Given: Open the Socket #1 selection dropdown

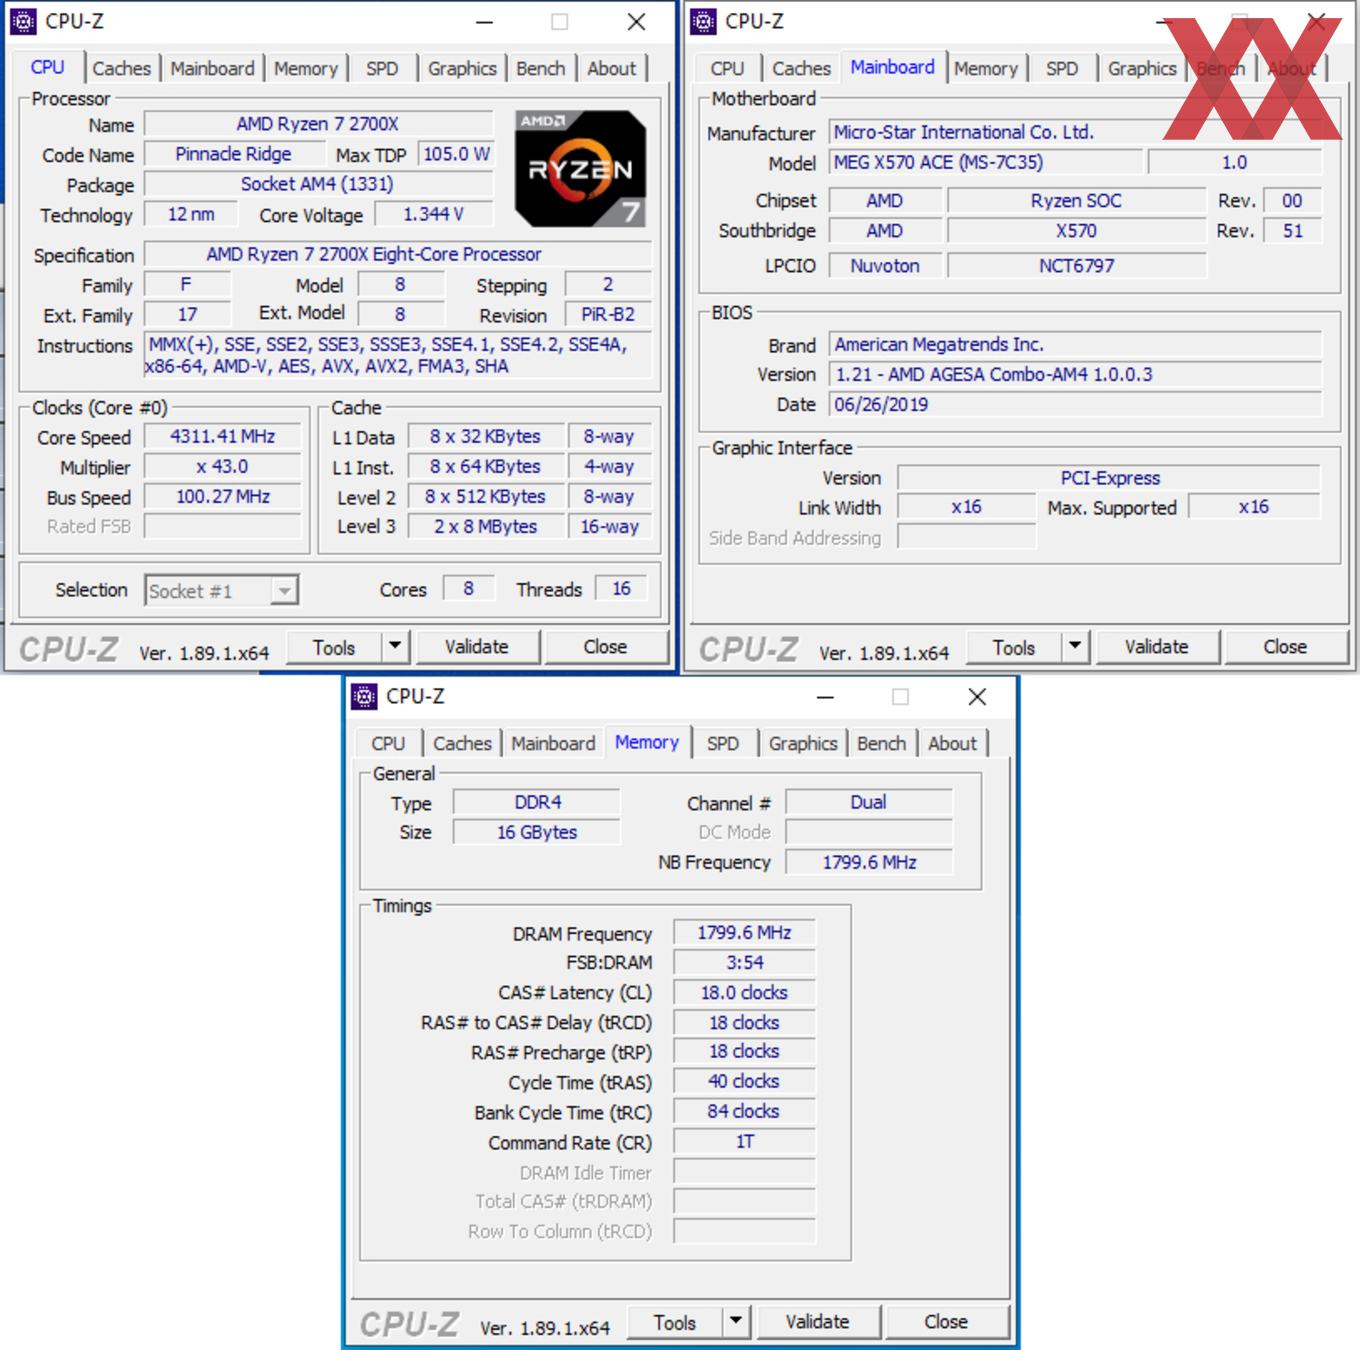Looking at the screenshot, I should point(221,591).
